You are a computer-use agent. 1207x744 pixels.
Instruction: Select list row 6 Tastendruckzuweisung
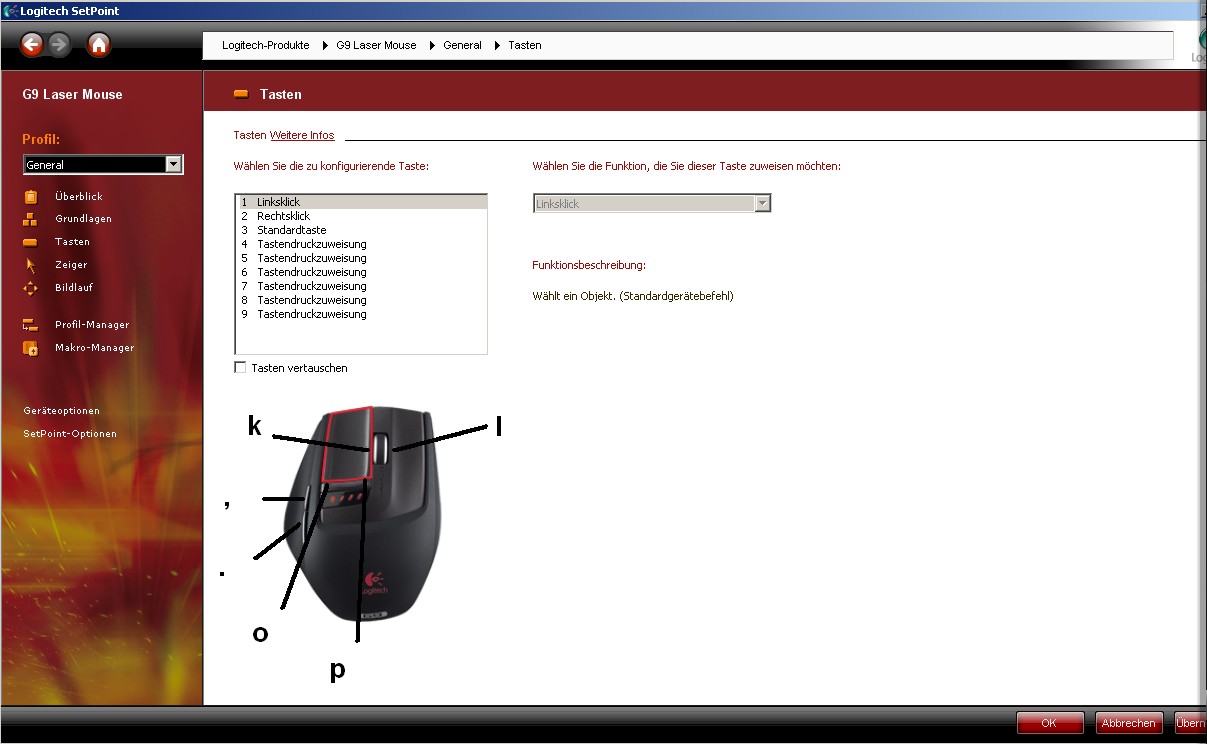(x=361, y=272)
